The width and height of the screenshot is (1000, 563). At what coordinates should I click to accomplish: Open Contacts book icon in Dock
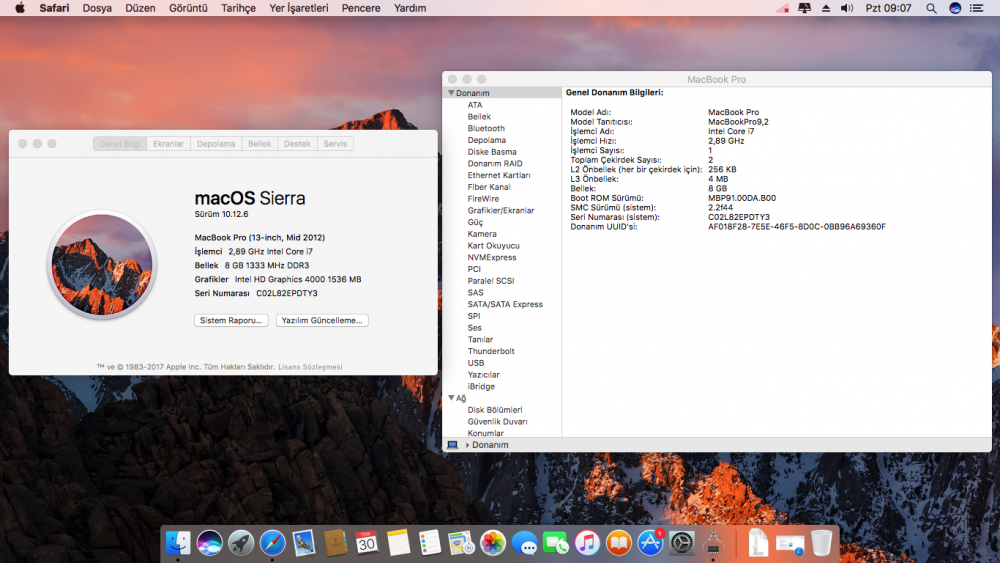[x=335, y=543]
